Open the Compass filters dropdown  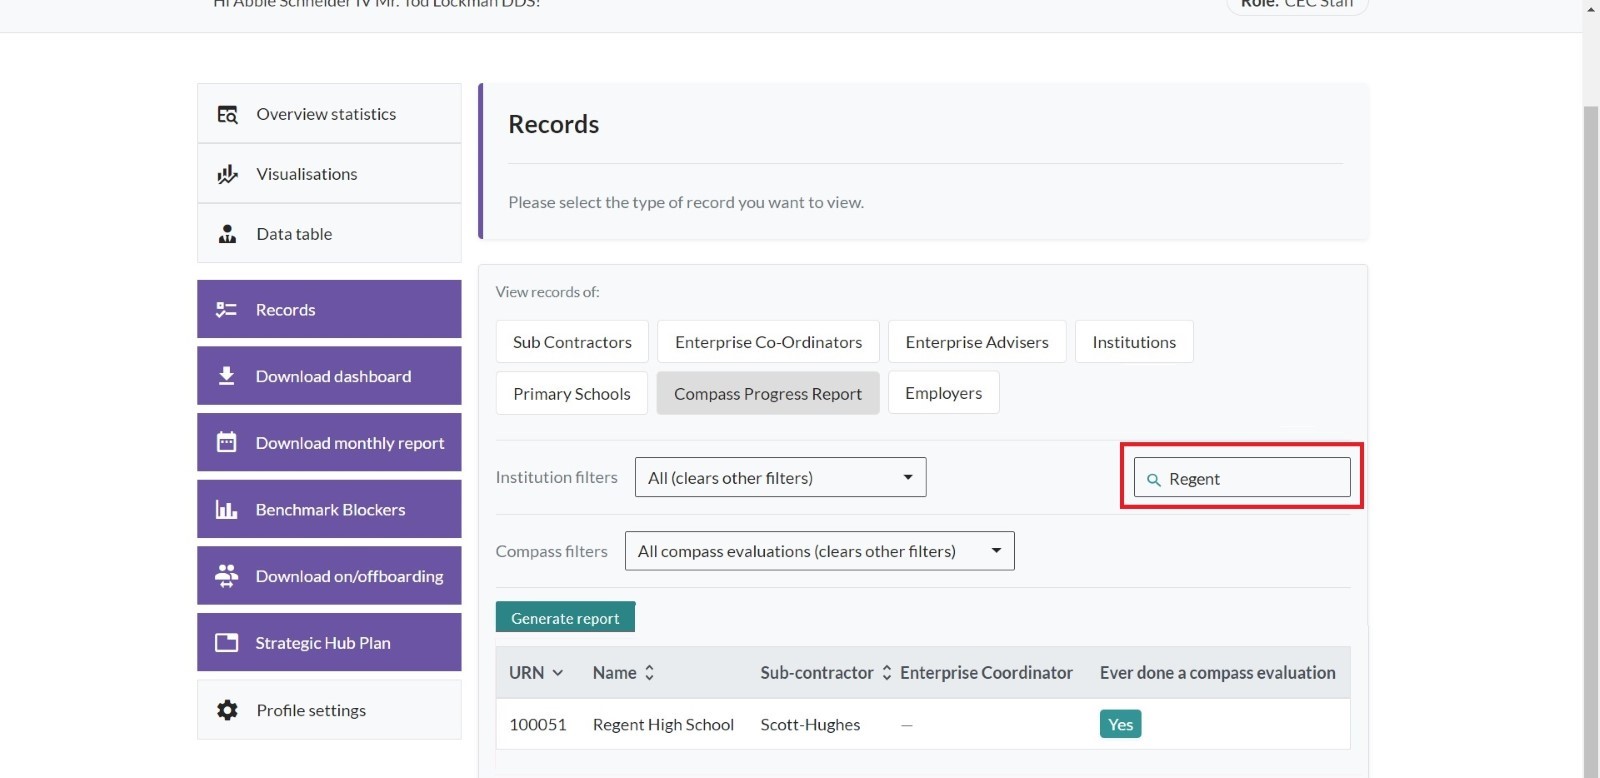(x=819, y=551)
